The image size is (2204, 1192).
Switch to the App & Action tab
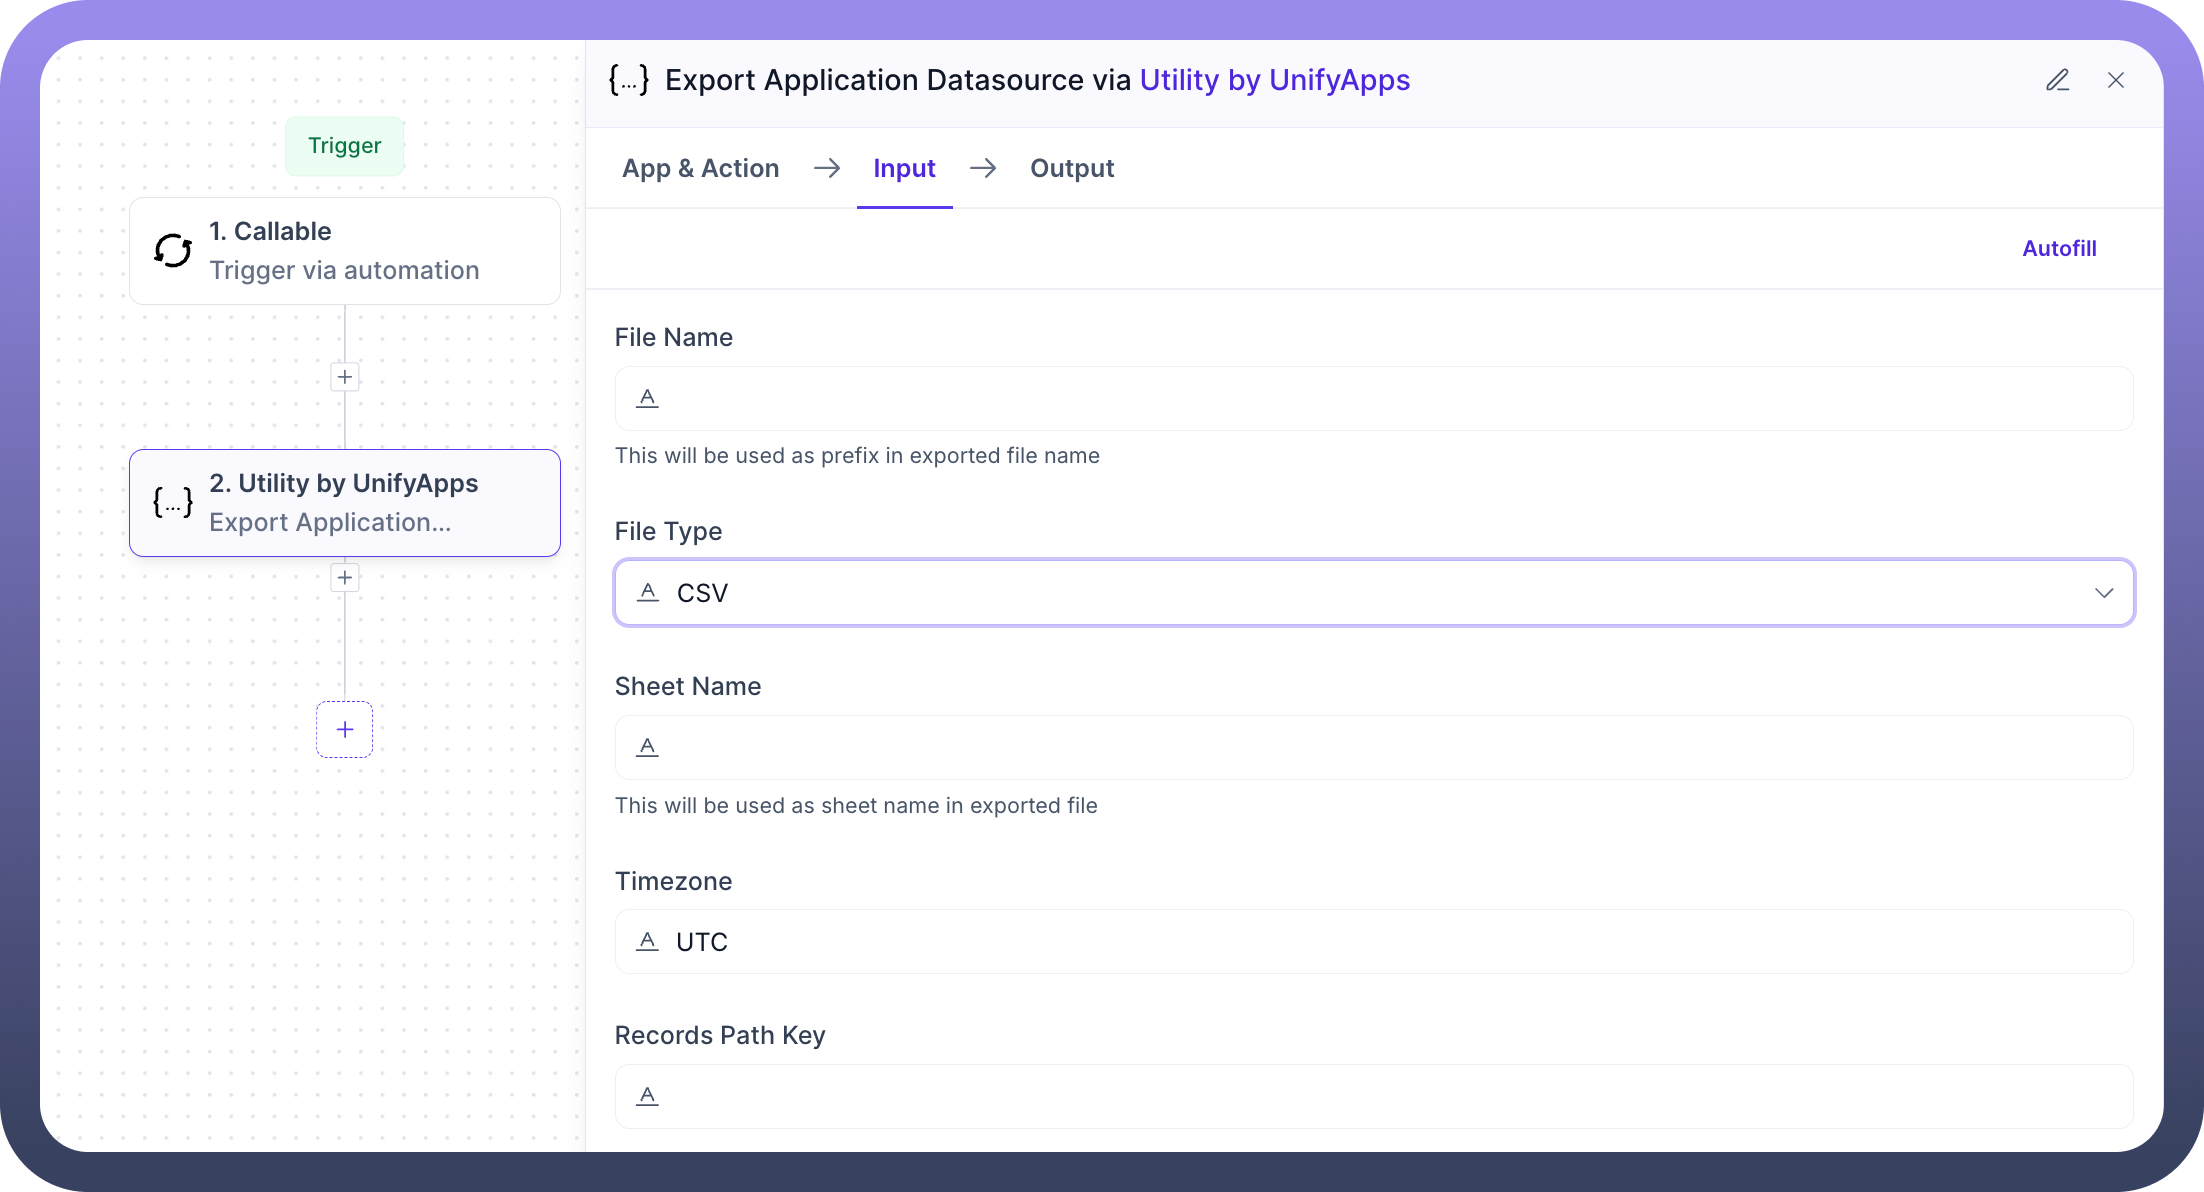700,168
